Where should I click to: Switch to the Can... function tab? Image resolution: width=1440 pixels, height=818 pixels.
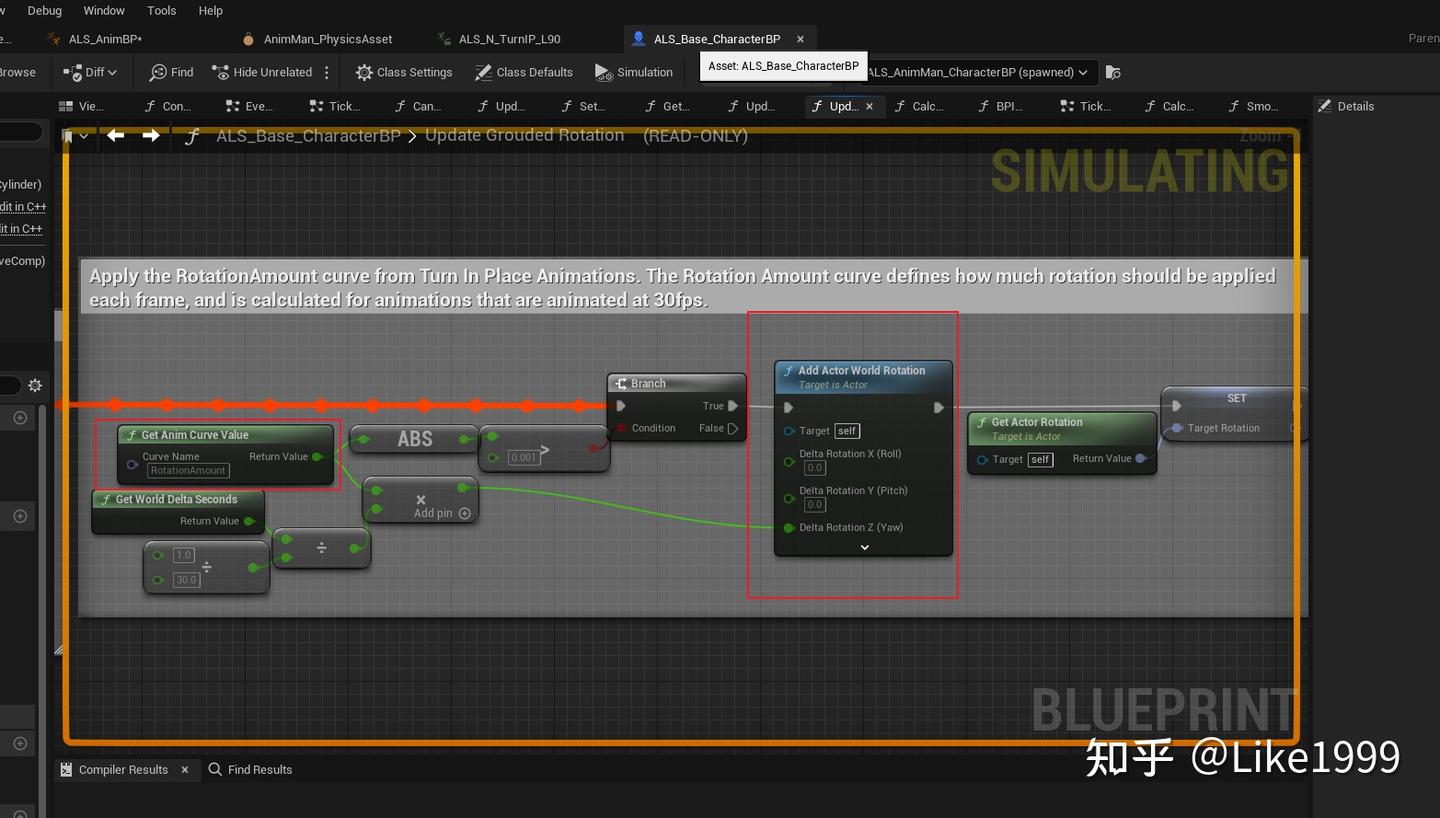point(418,106)
